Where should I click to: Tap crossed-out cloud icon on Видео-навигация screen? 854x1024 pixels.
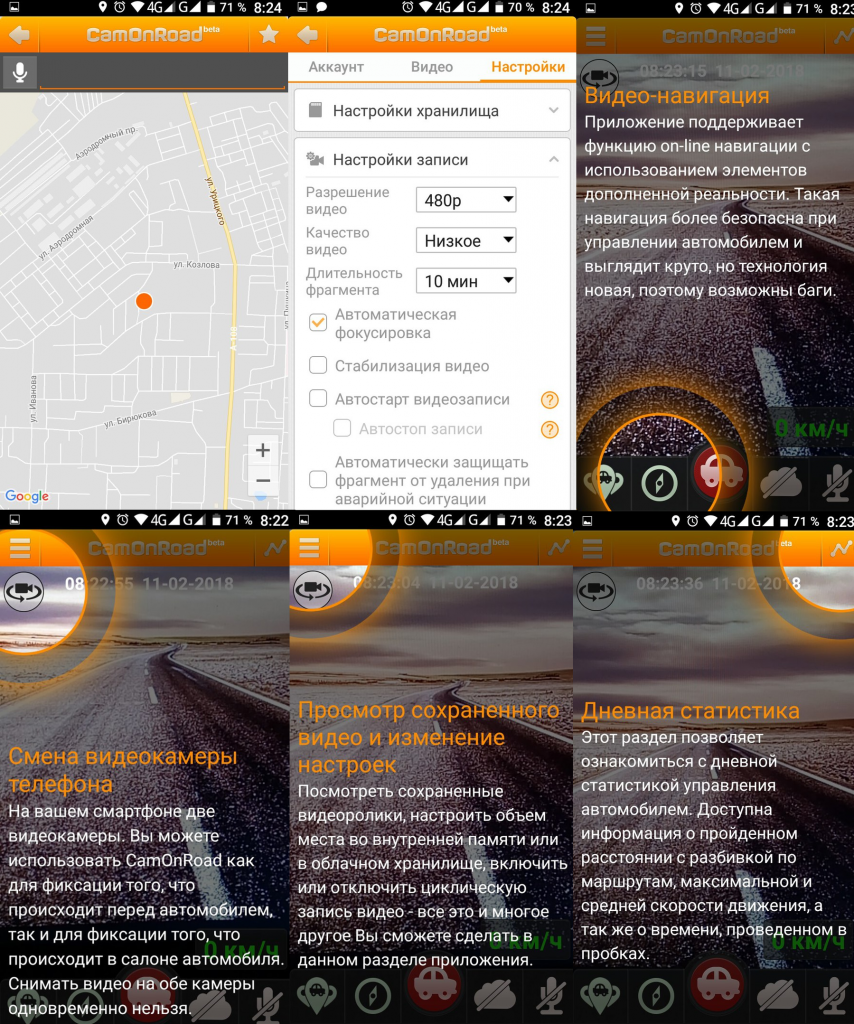(x=781, y=483)
